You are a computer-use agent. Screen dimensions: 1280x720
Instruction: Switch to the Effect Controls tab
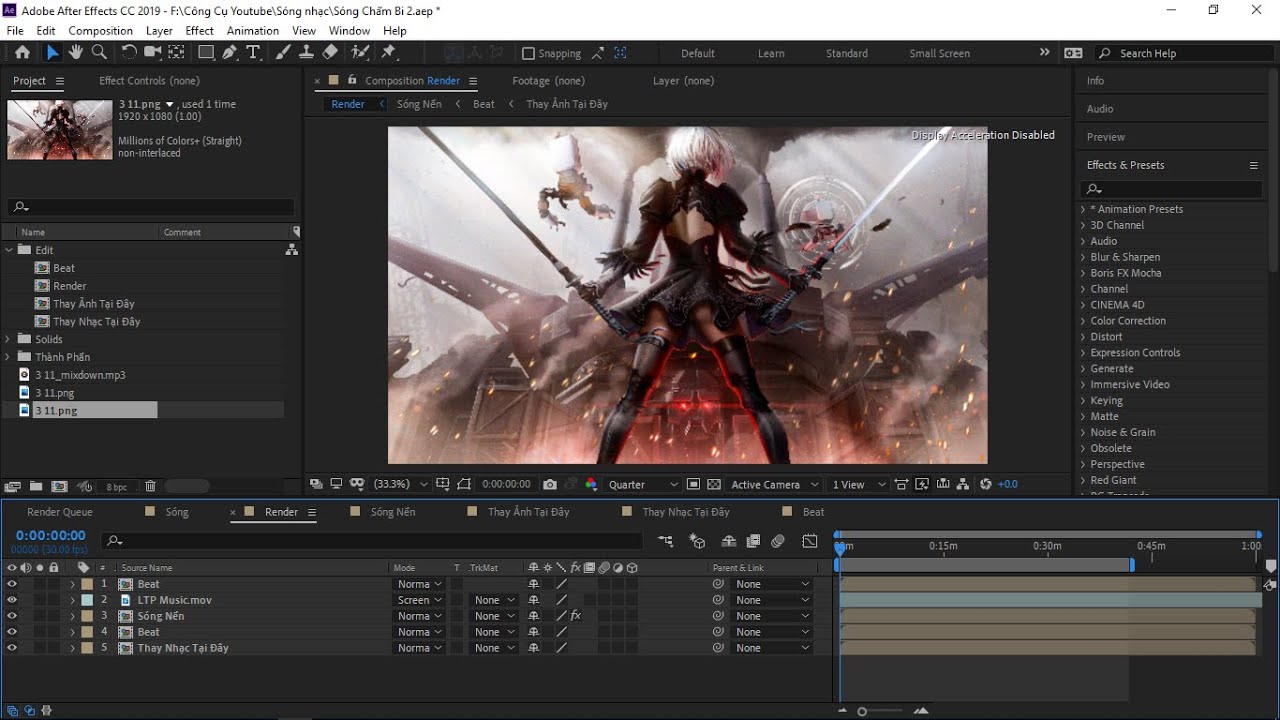click(149, 81)
